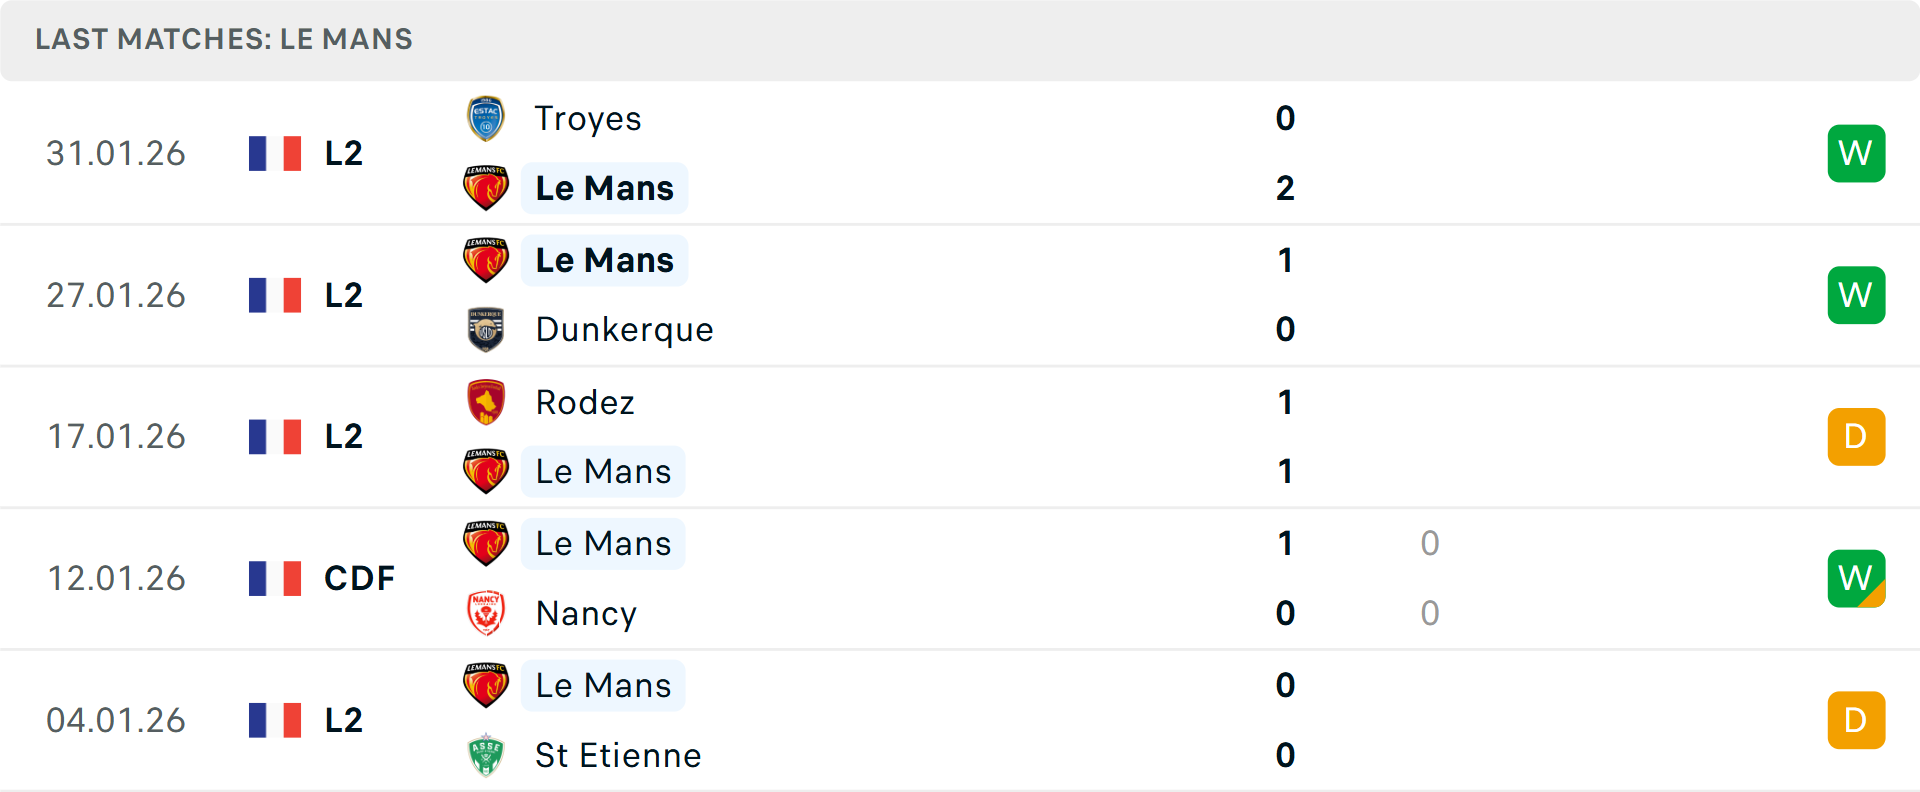Screen dimensions: 1920x792
Task: Click the Rodez club crest icon
Action: click(x=486, y=402)
